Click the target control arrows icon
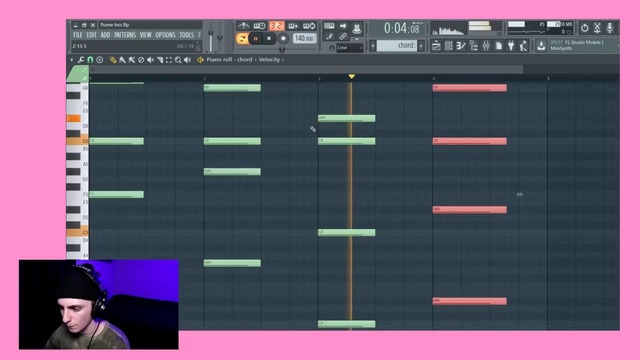 pyautogui.click(x=200, y=60)
